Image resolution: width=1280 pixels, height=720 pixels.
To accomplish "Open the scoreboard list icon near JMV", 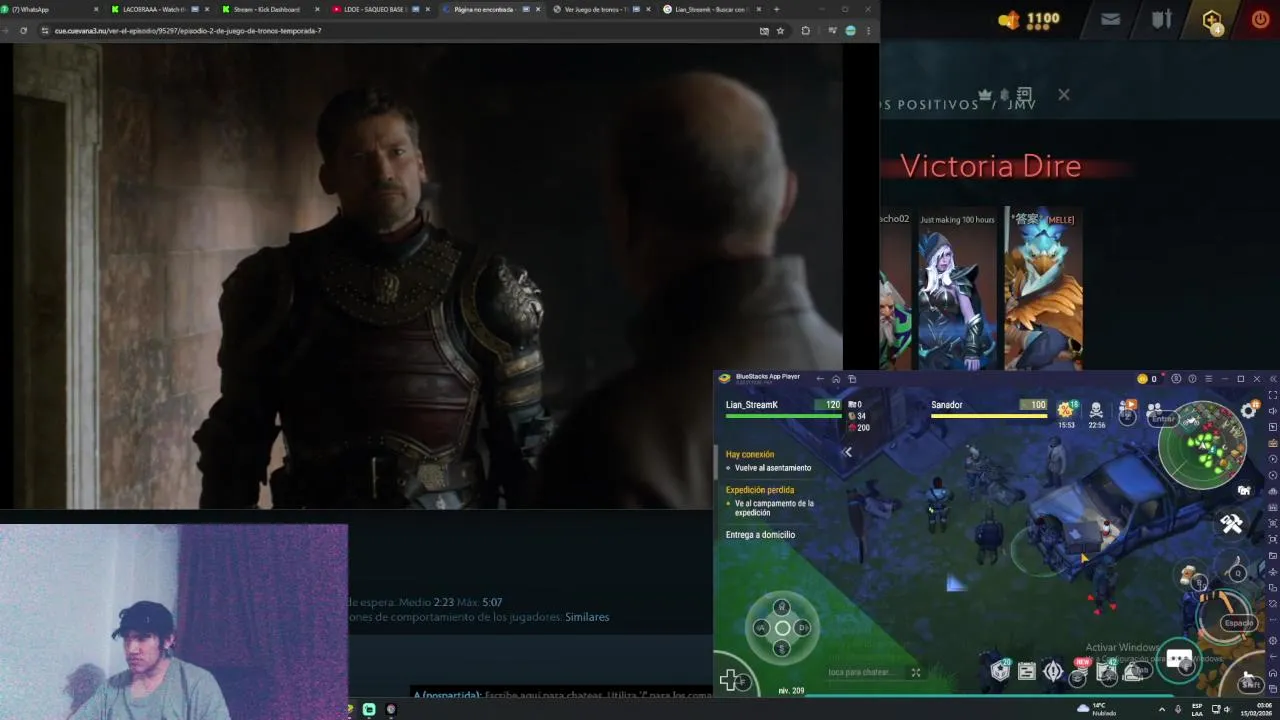I will 1024,94.
